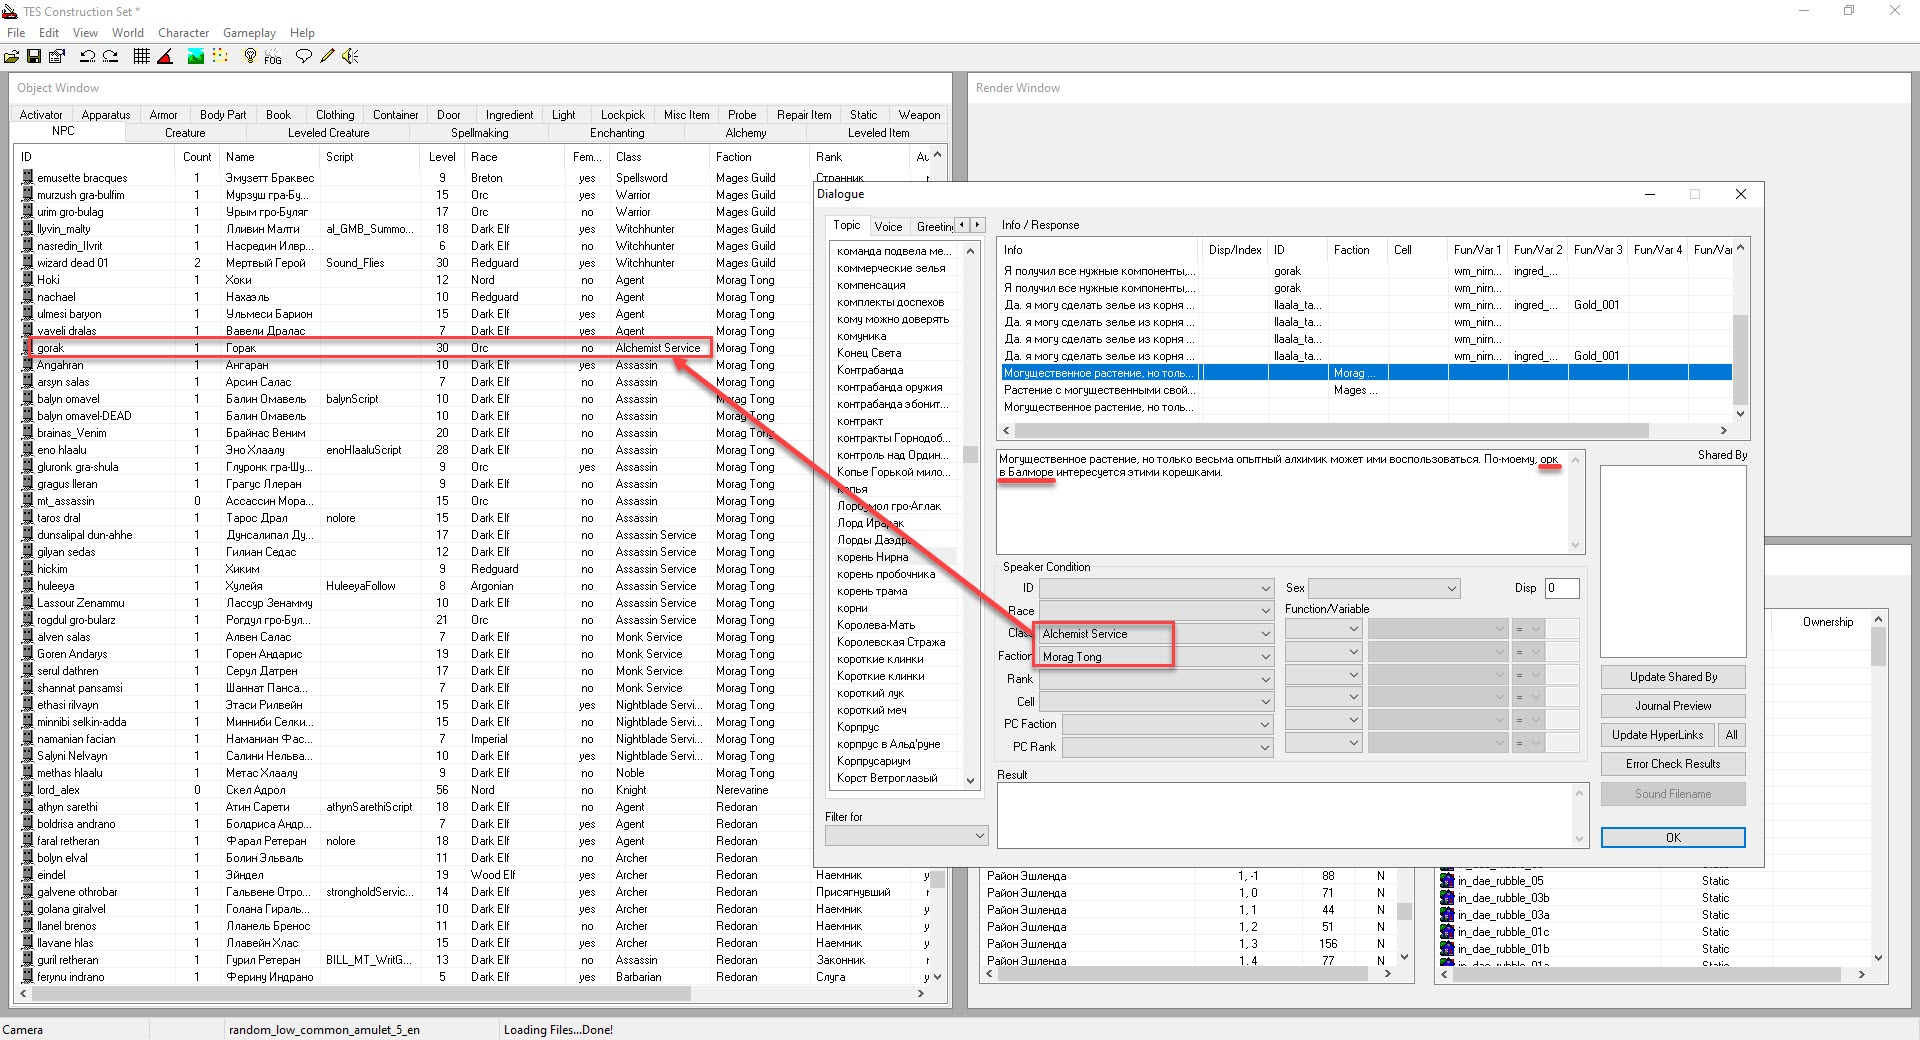Open the speaker ID dropdown
1920x1040 pixels.
tap(1156, 588)
